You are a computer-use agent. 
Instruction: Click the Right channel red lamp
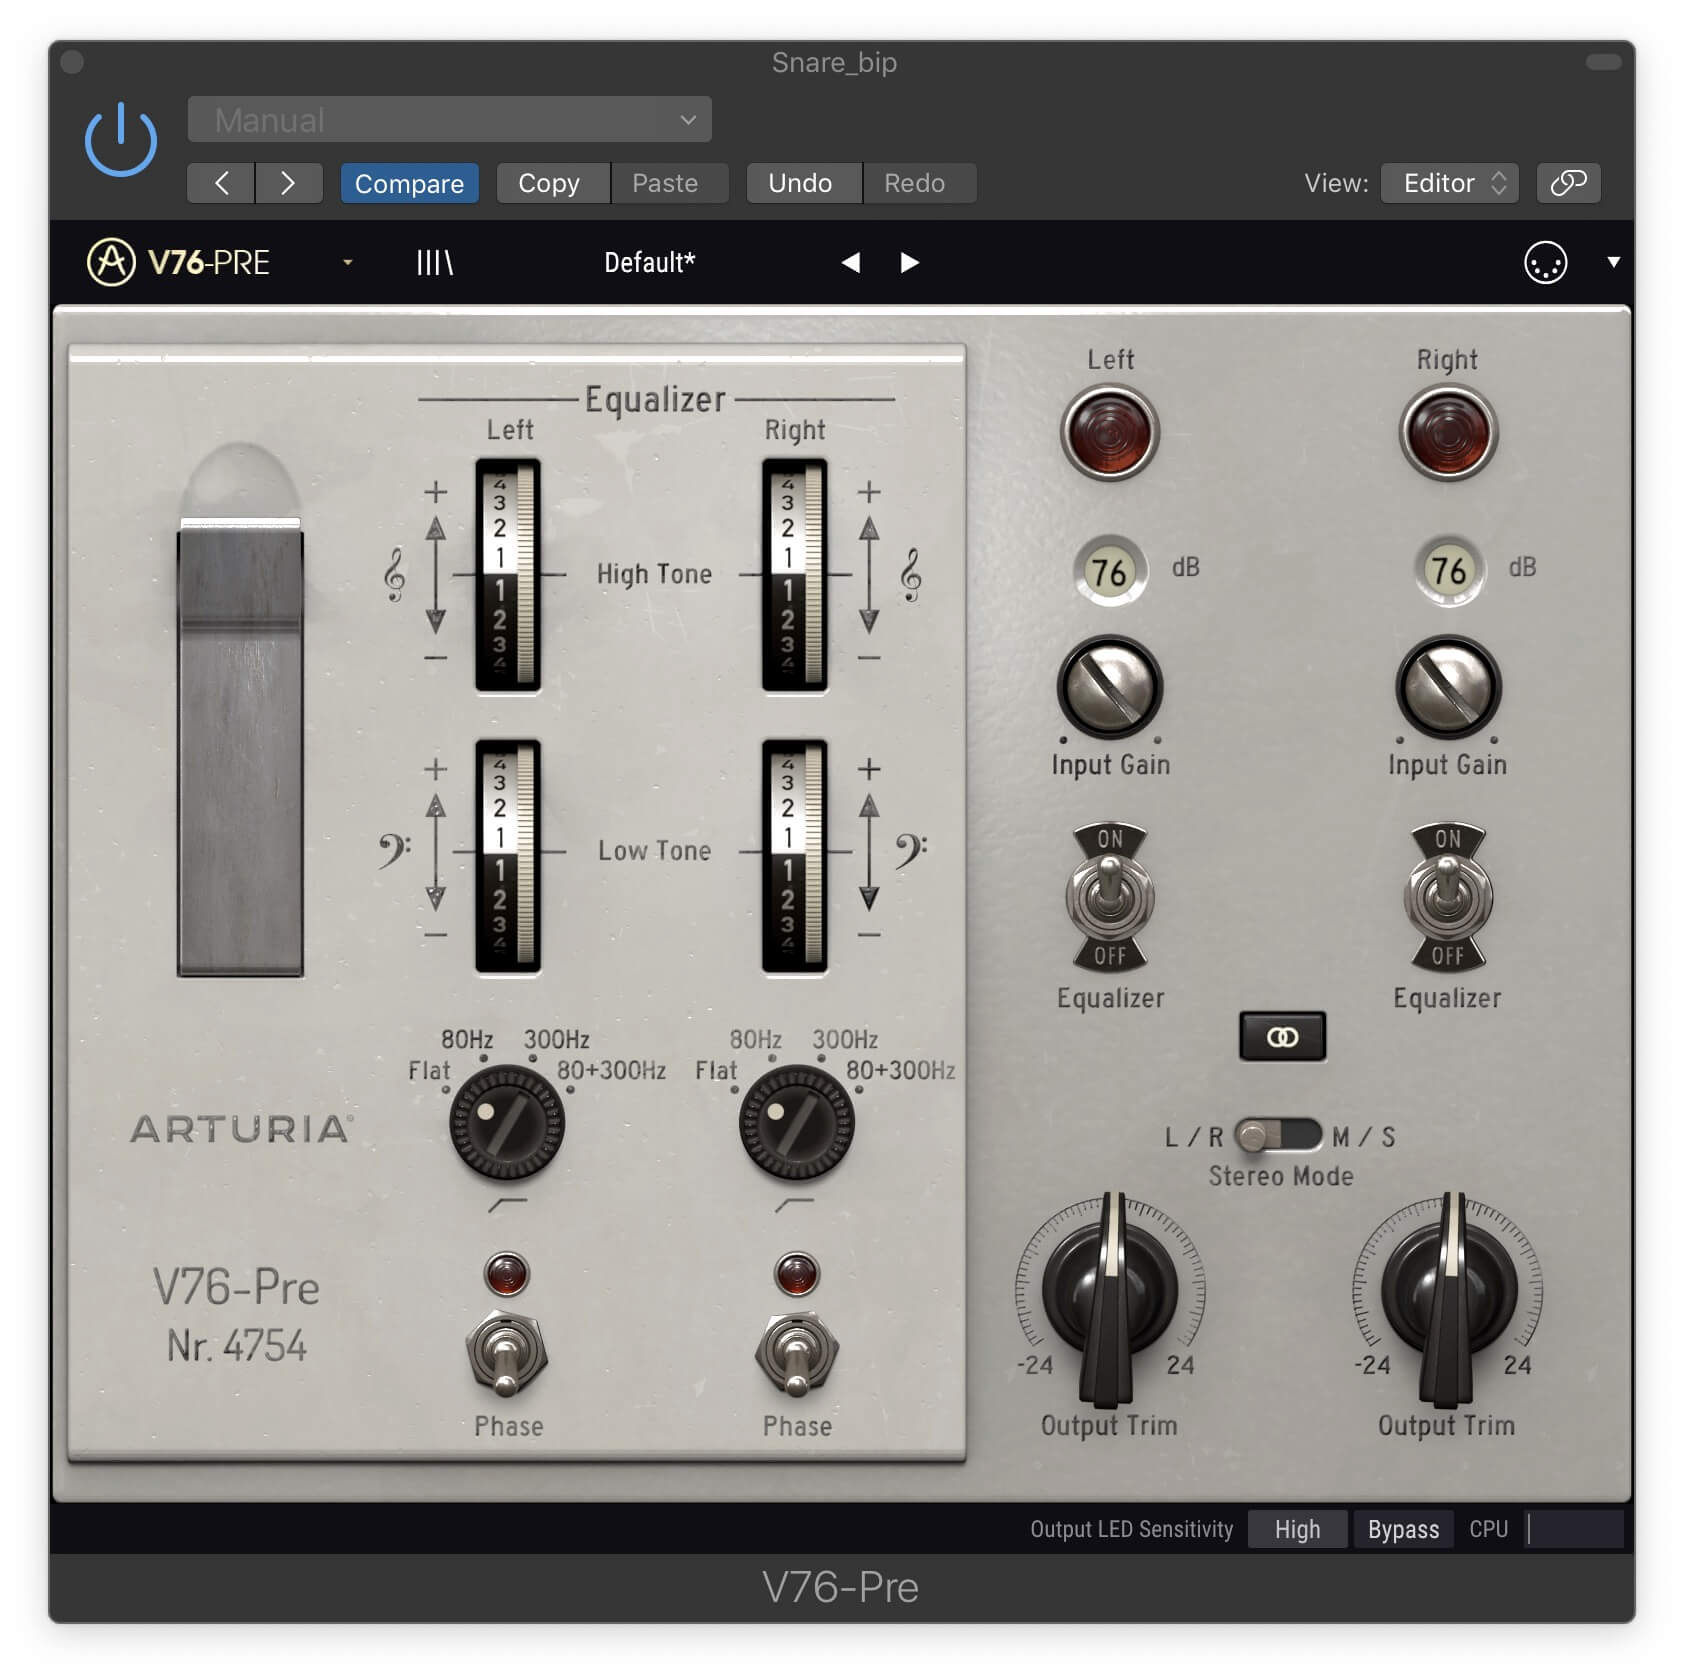(x=1448, y=433)
